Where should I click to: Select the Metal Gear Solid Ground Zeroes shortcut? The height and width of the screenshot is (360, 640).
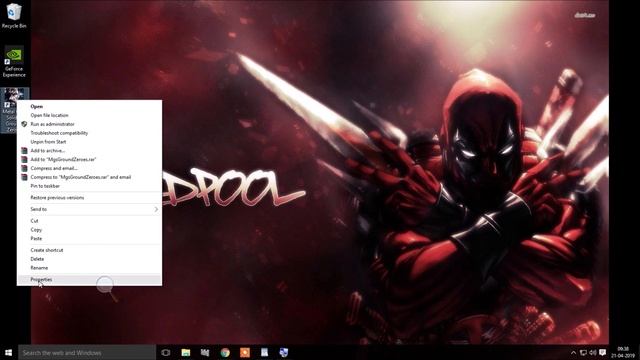tap(8, 110)
